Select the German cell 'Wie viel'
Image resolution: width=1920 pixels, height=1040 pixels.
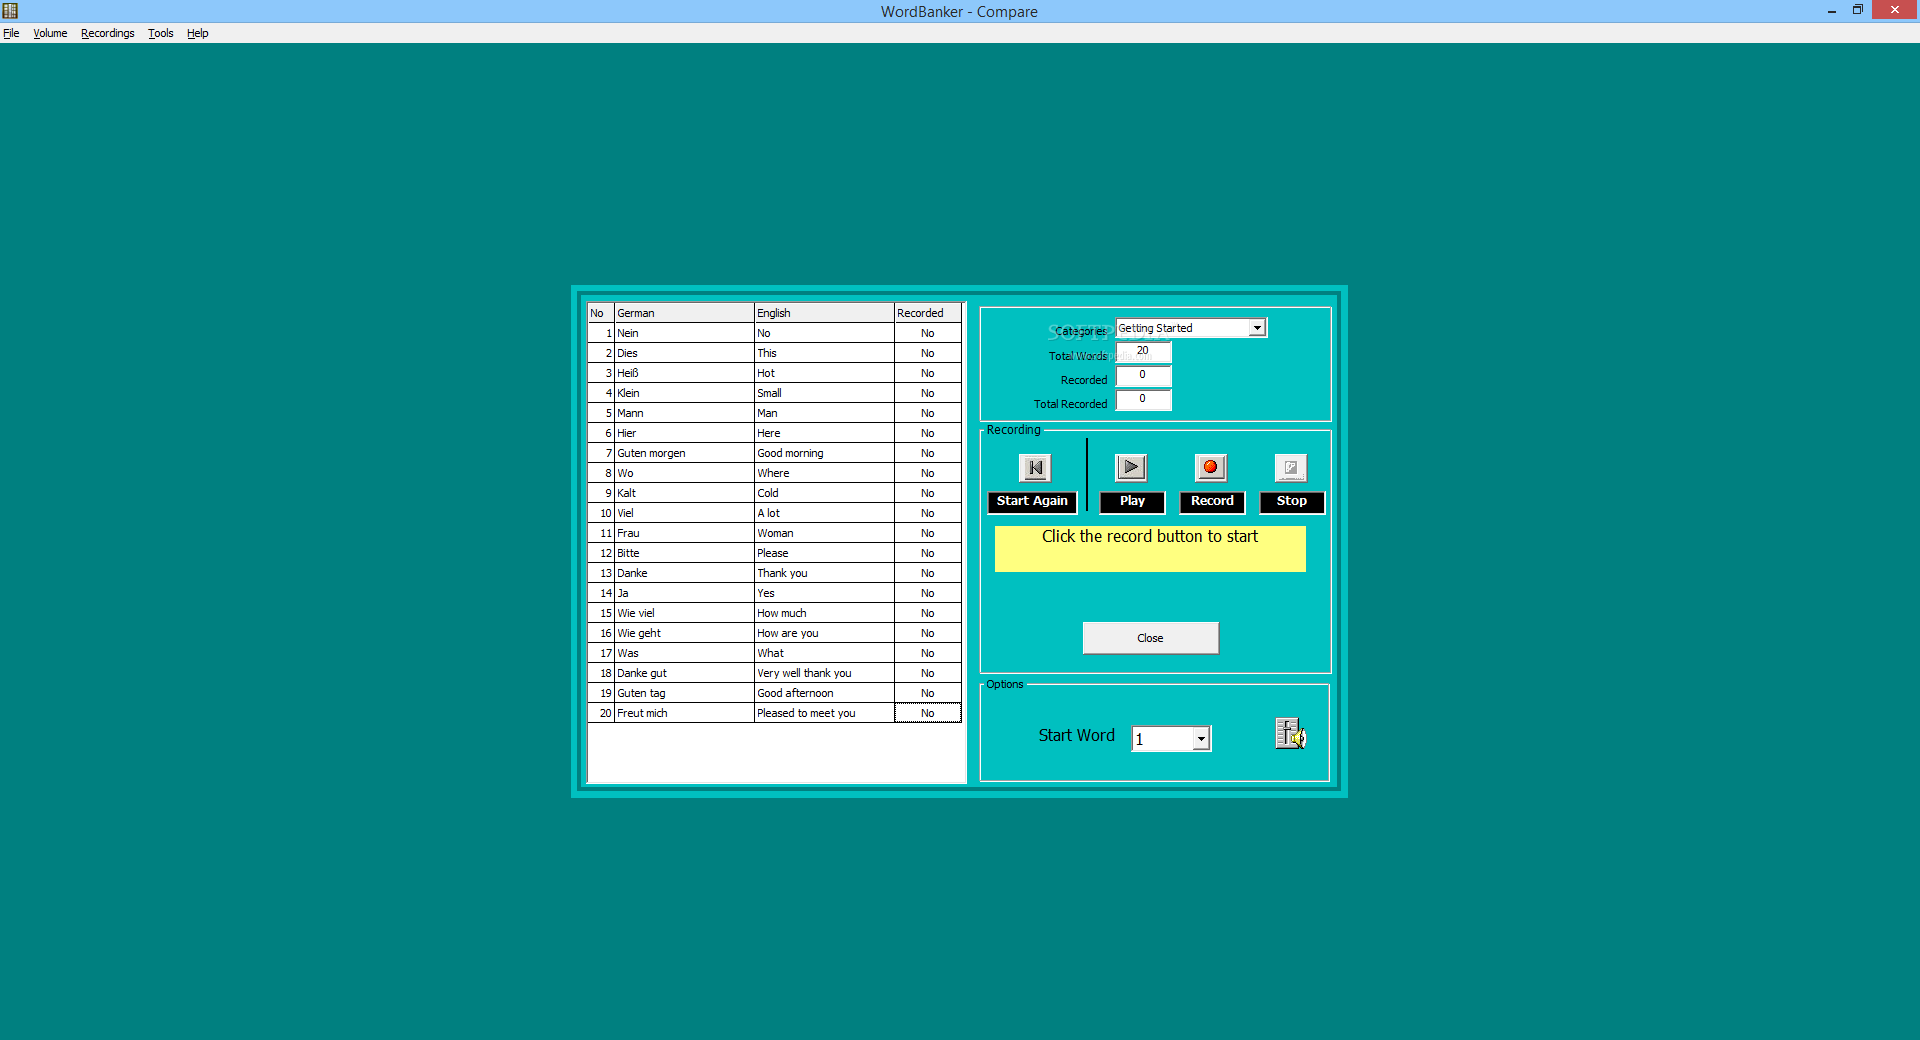click(684, 613)
